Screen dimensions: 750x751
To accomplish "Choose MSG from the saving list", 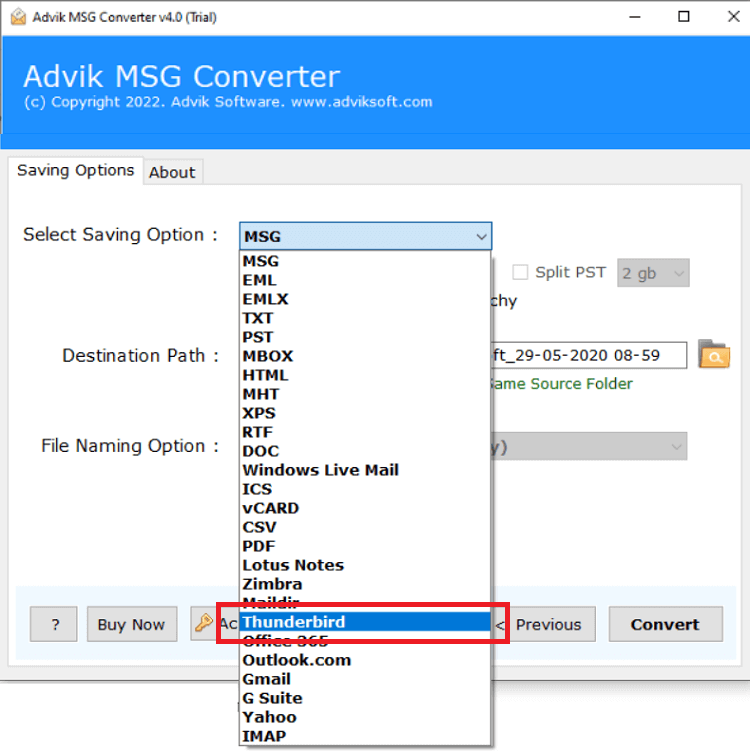I will click(365, 261).
